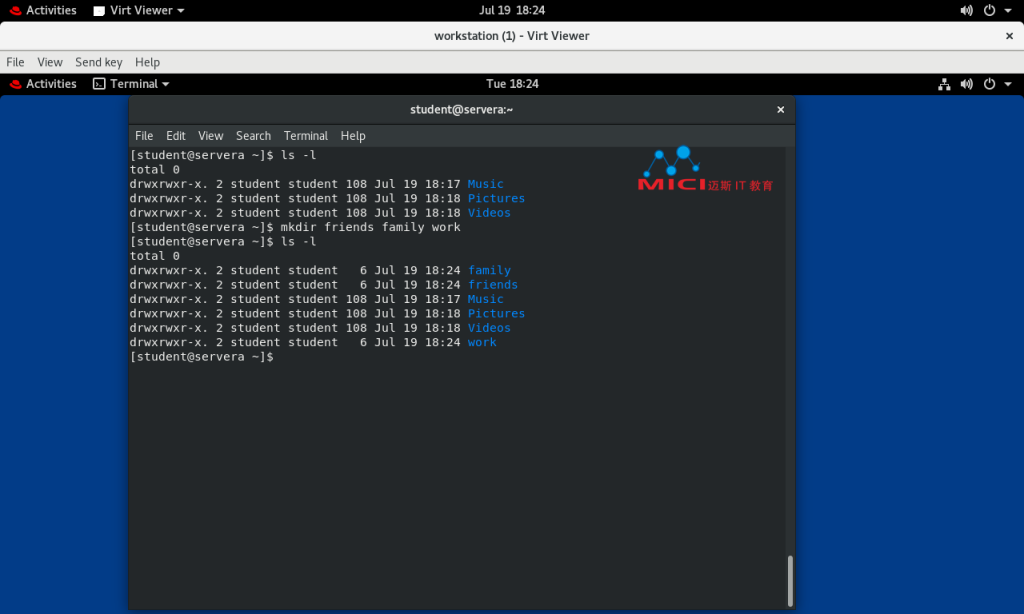Open the Send key menu
Screen dimensions: 1024x614
[x=98, y=62]
